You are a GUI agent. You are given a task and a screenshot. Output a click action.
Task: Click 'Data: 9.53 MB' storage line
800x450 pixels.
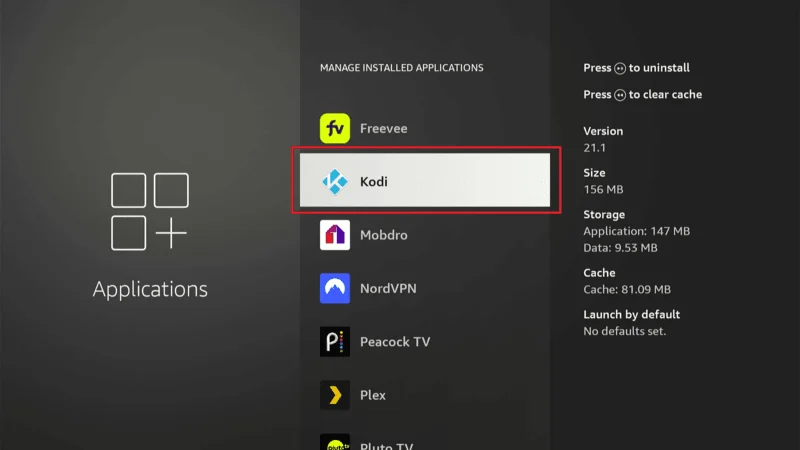click(x=620, y=248)
